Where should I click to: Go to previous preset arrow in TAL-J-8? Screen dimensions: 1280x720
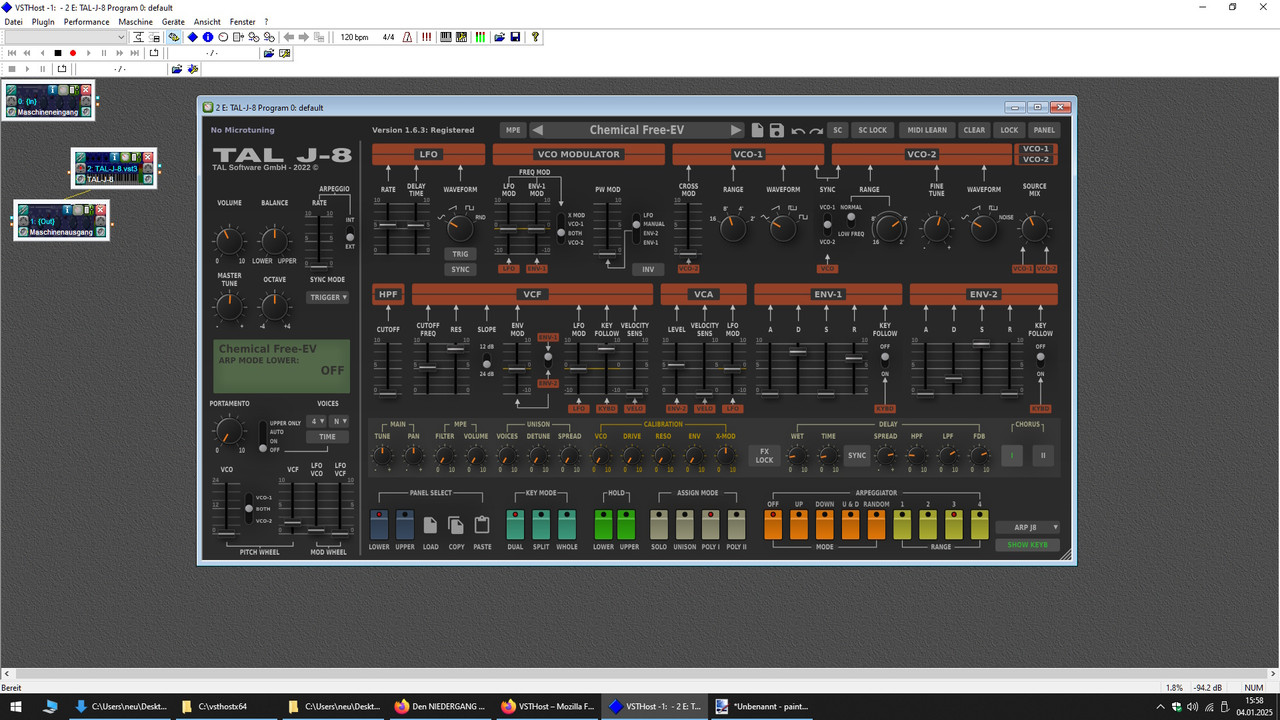pos(538,130)
